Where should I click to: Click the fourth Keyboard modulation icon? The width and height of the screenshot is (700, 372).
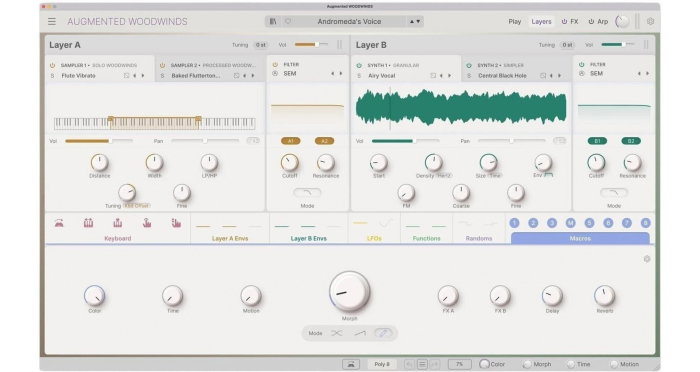[x=147, y=223]
